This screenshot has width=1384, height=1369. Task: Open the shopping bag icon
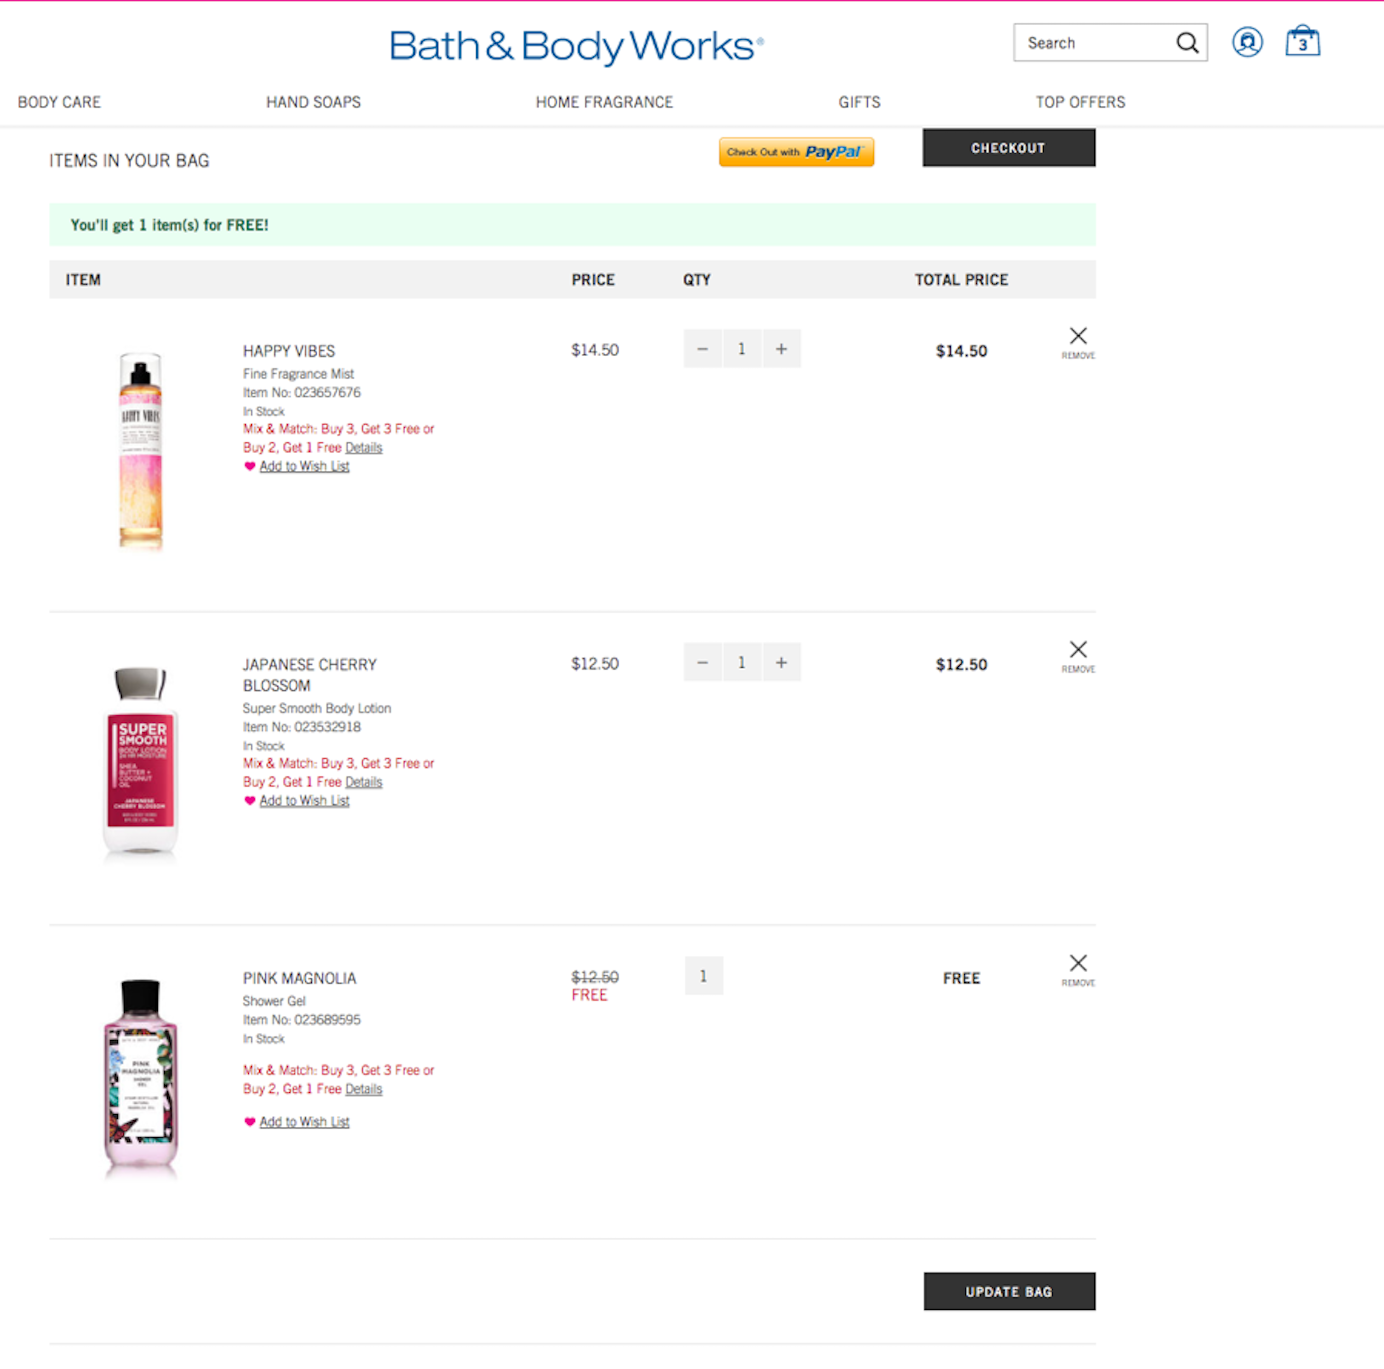click(x=1302, y=42)
